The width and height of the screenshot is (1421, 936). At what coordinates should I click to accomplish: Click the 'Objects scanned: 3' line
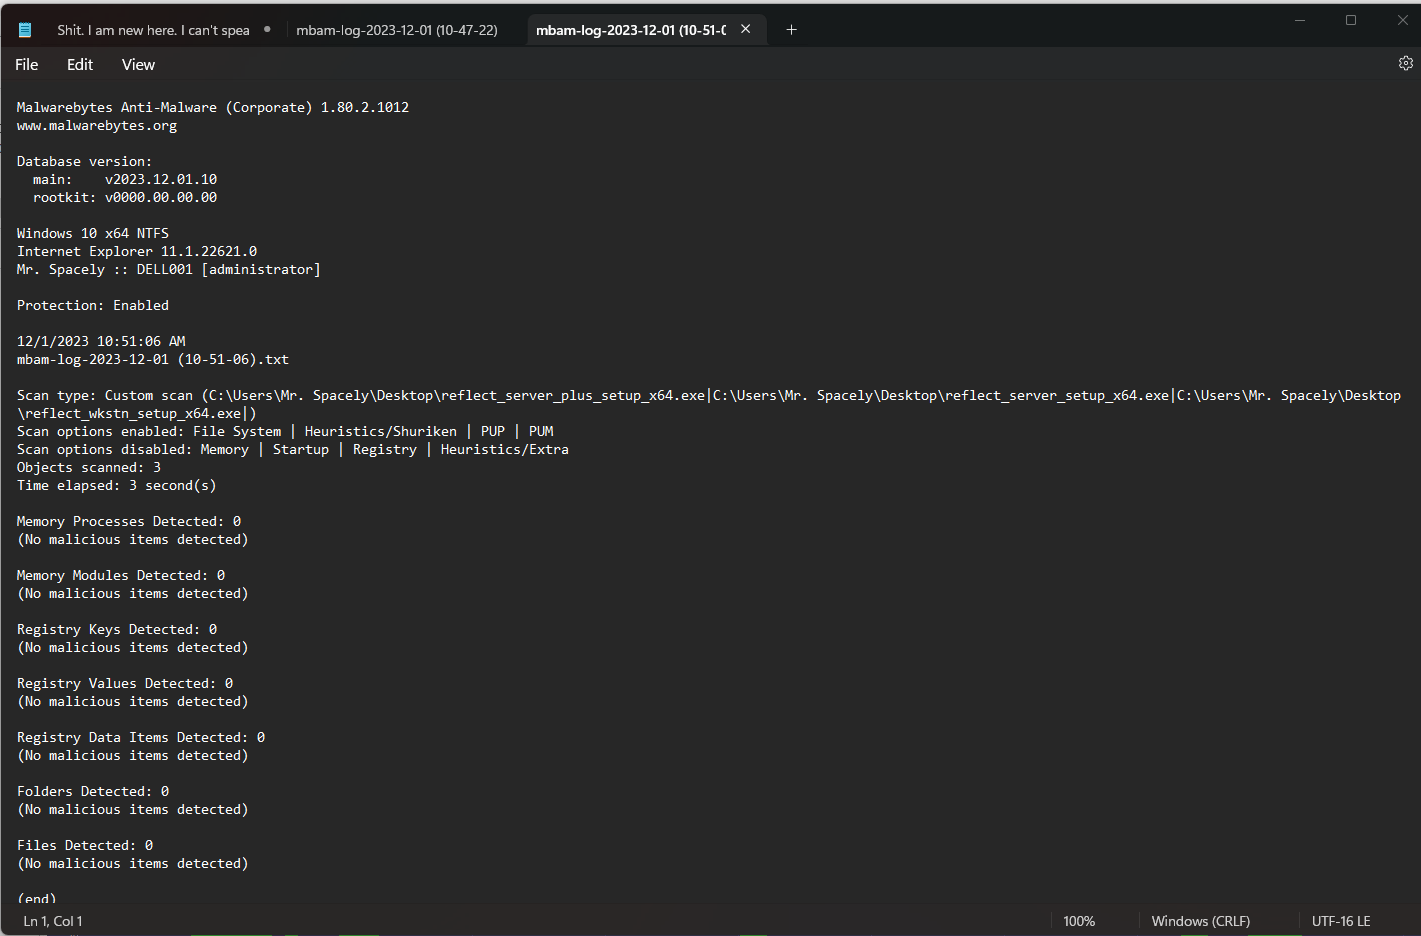click(89, 467)
